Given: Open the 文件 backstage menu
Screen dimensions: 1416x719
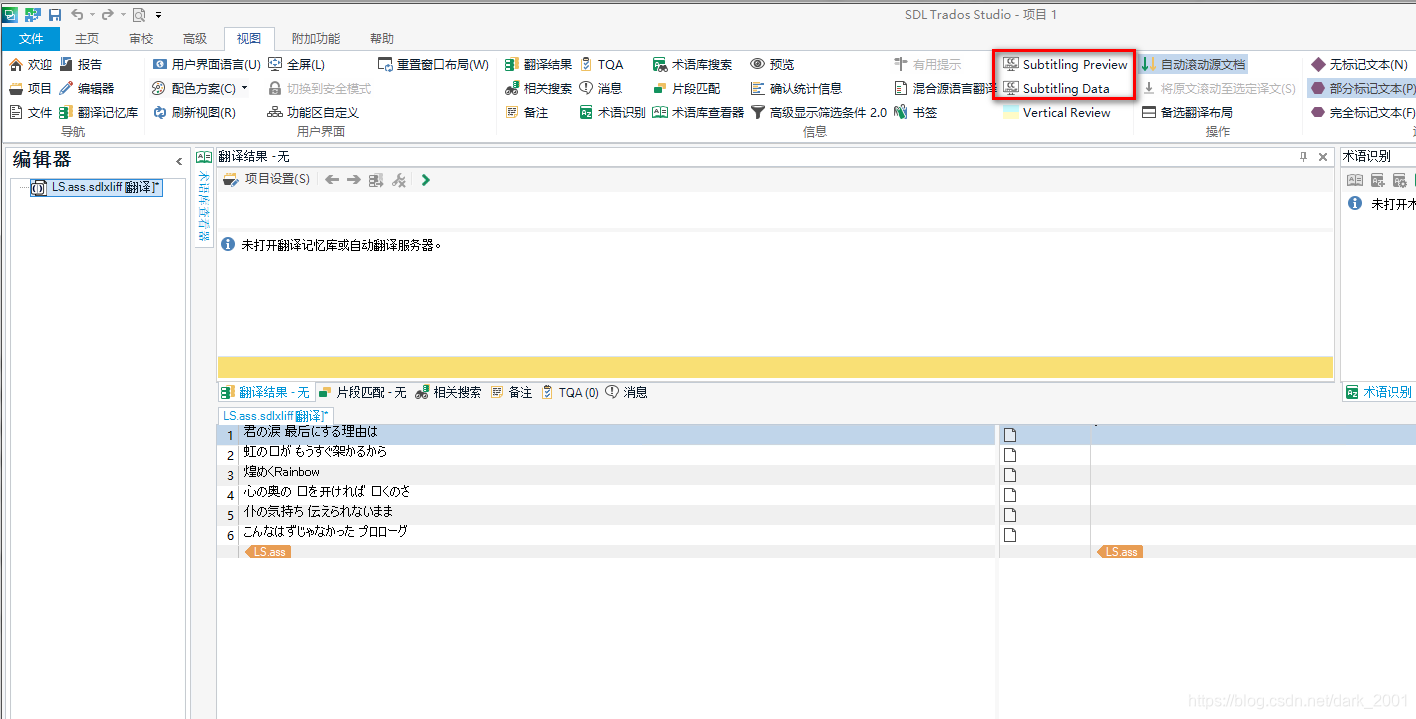Looking at the screenshot, I should [x=31, y=39].
